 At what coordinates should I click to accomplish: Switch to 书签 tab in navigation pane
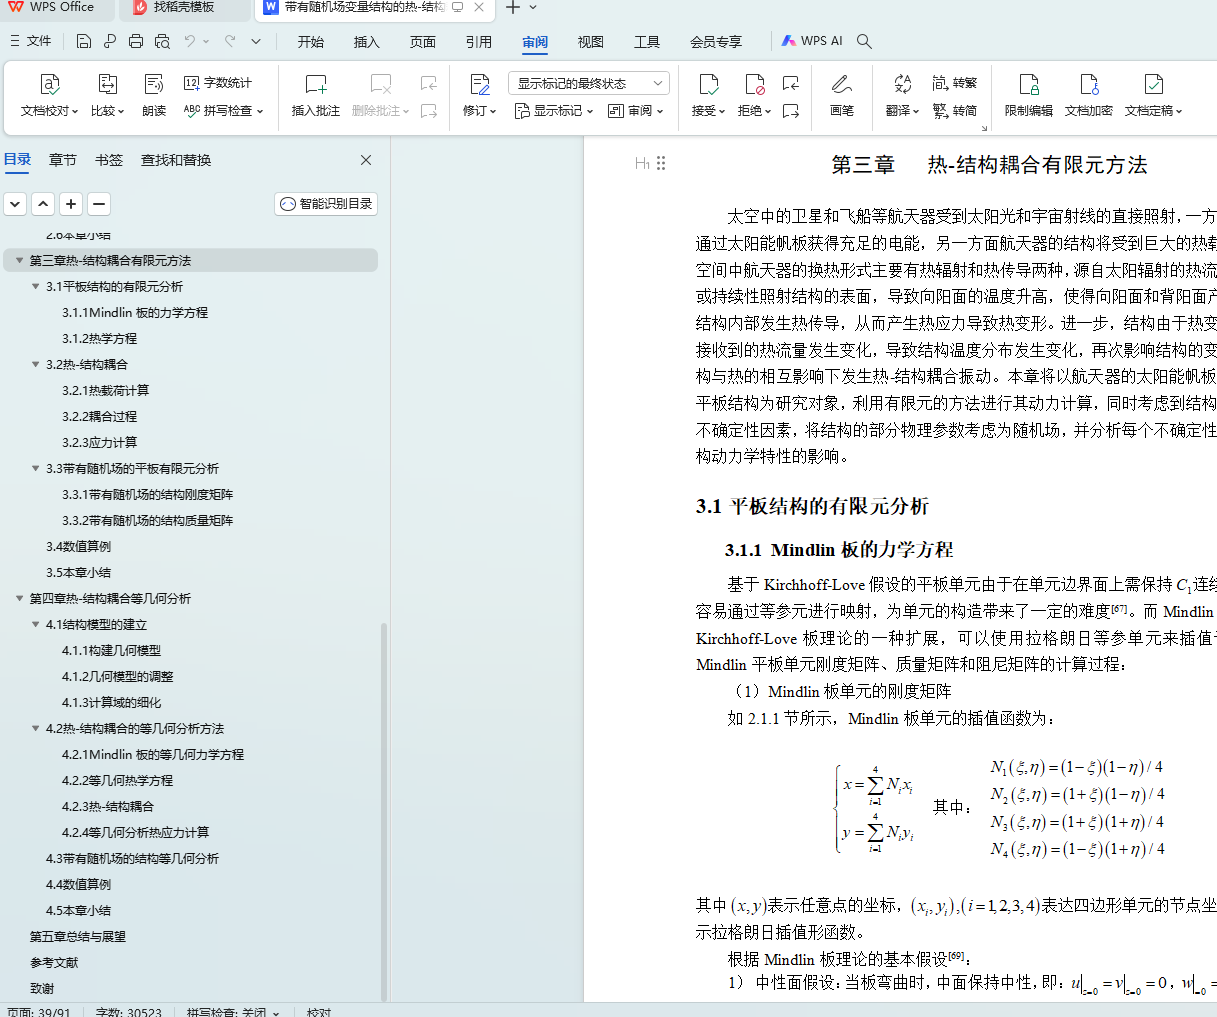[x=109, y=160]
